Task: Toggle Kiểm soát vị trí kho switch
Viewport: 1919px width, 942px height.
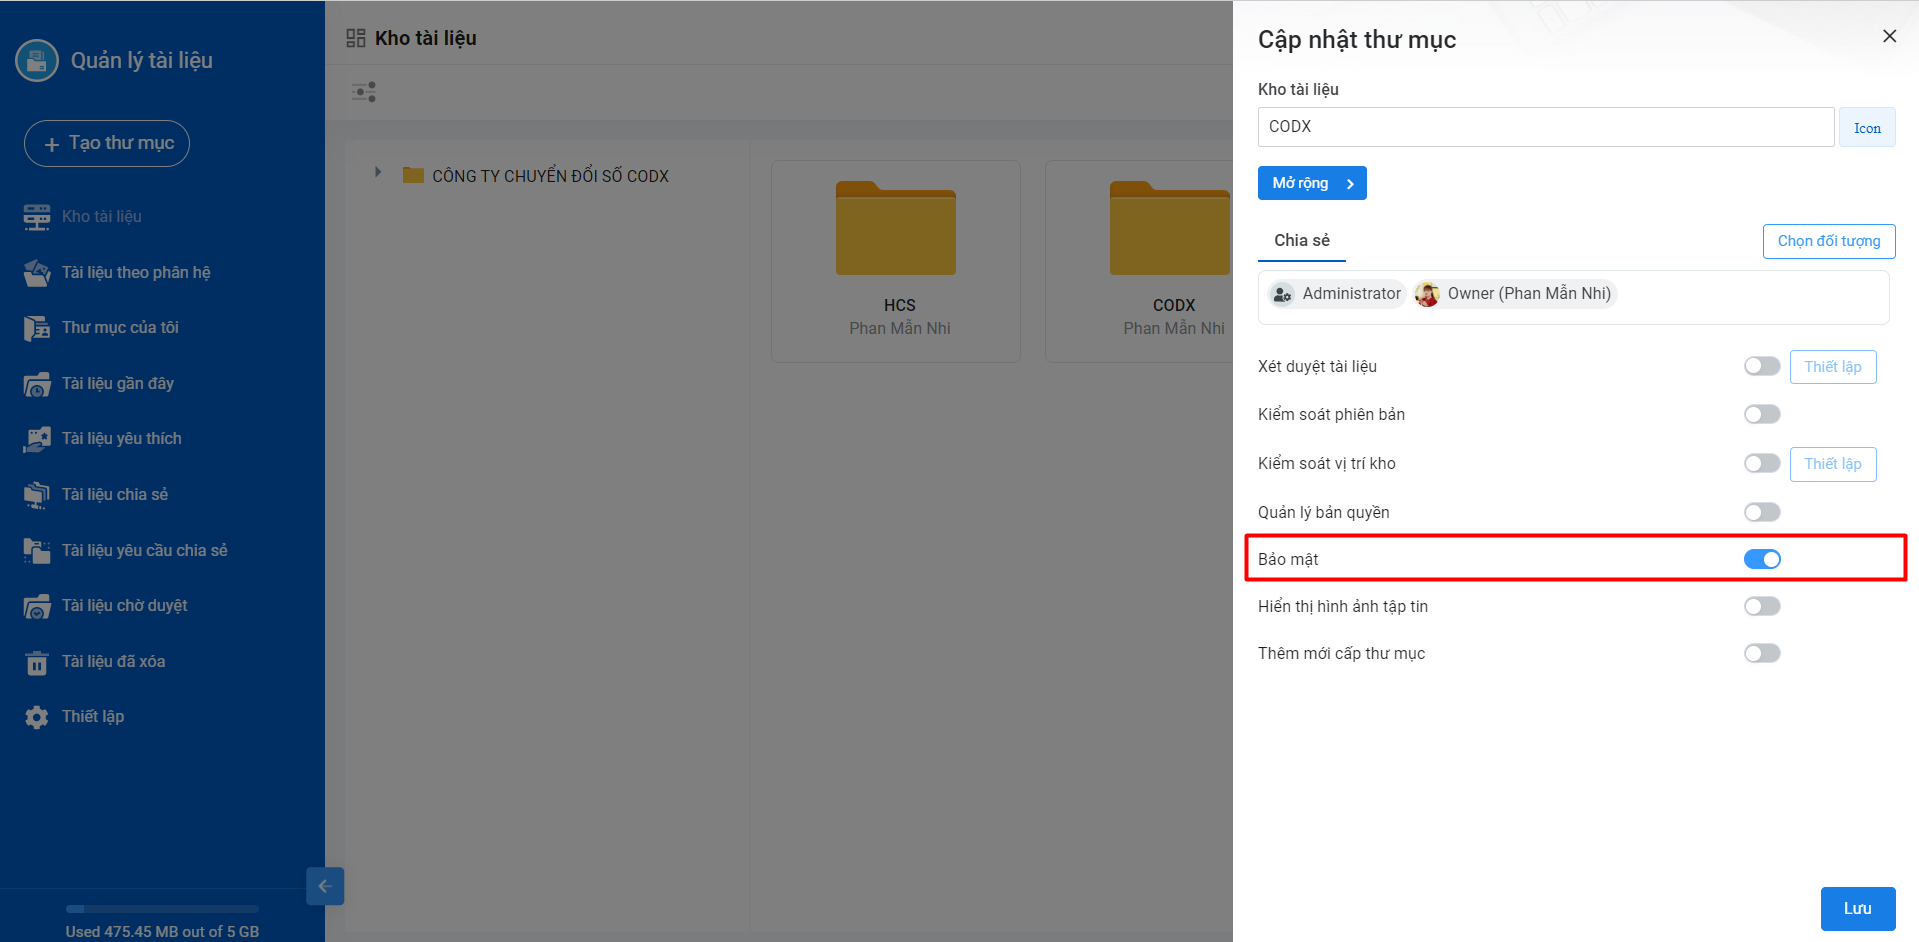Action: [x=1762, y=463]
